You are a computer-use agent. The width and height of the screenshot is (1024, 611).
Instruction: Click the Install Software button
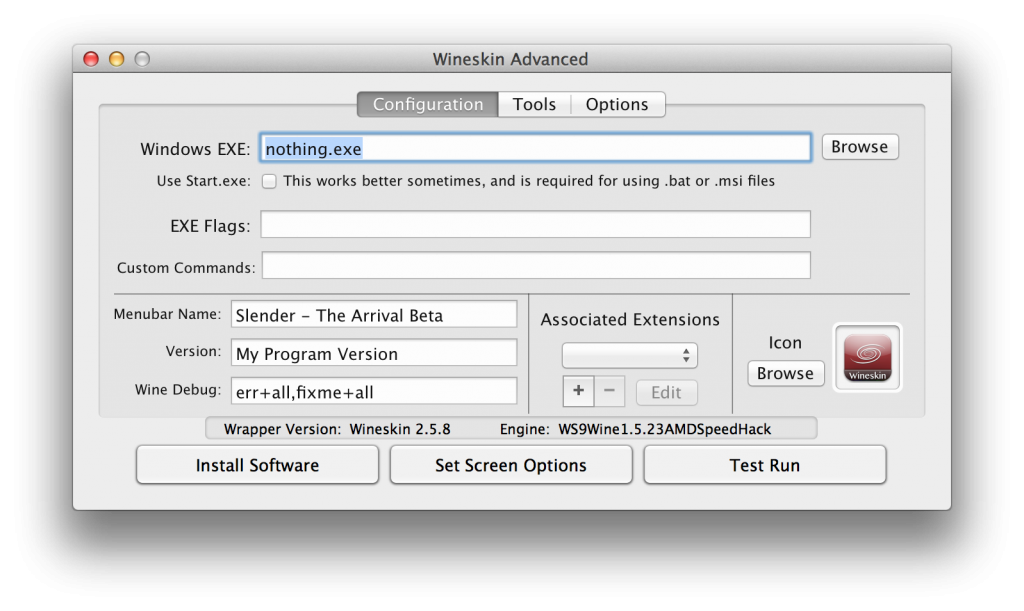pyautogui.click(x=257, y=465)
